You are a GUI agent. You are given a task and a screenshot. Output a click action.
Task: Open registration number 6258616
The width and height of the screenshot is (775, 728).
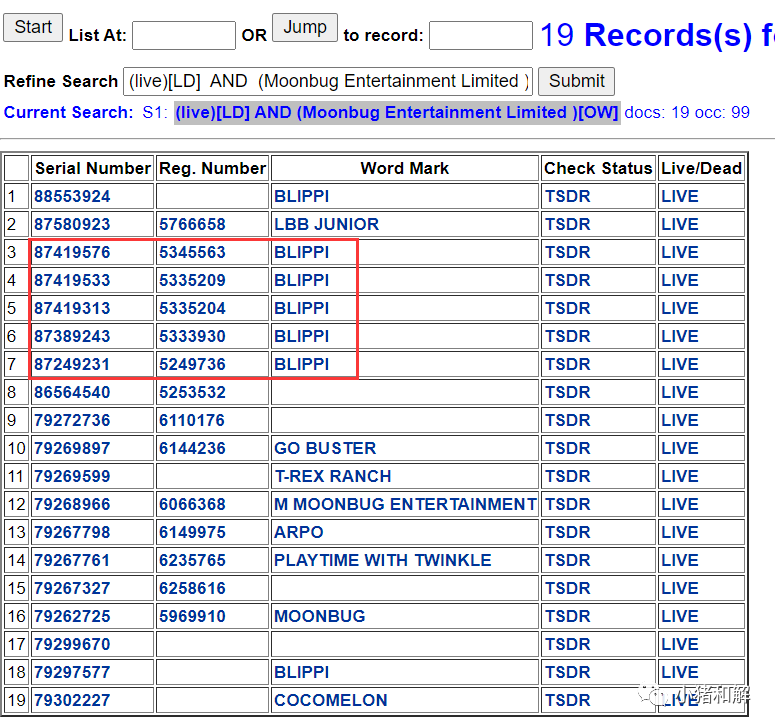click(192, 589)
